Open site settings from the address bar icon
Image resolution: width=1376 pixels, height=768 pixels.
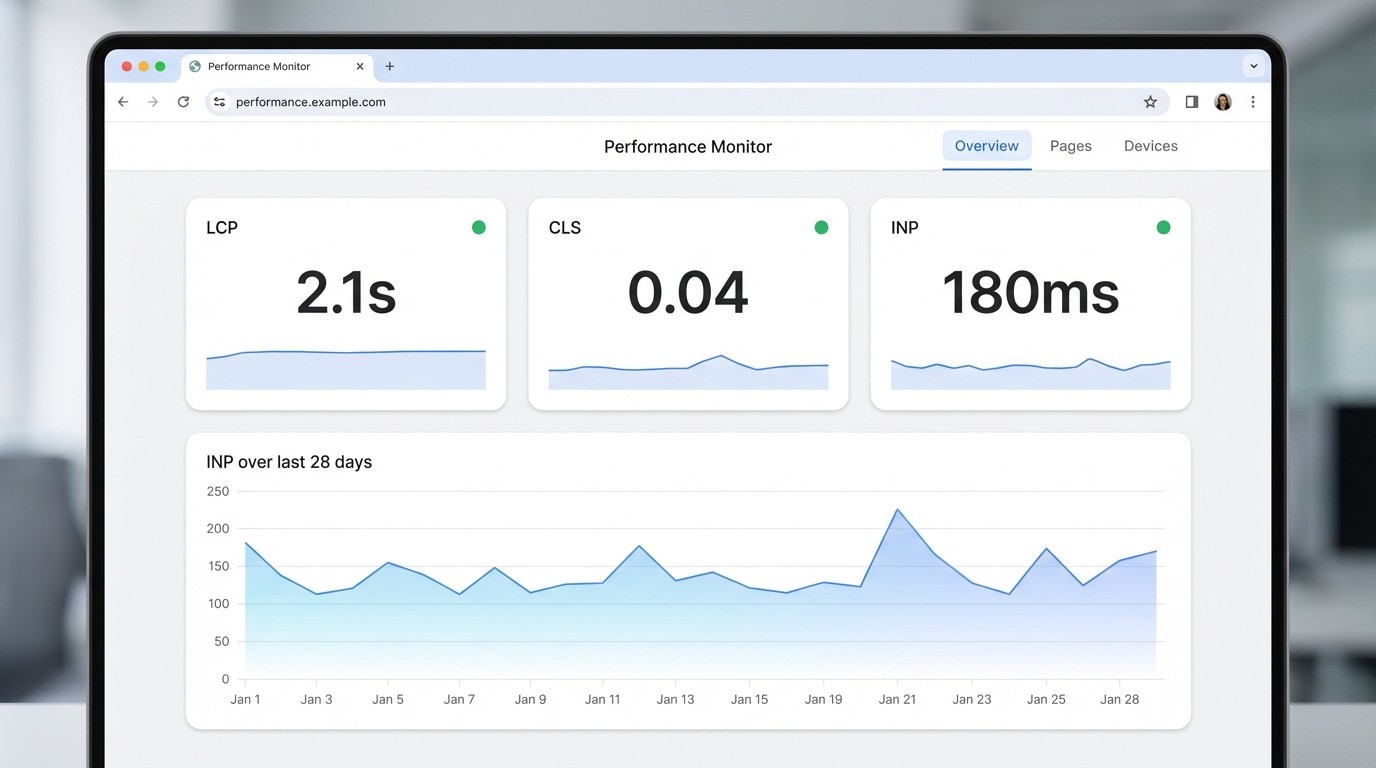pos(218,101)
